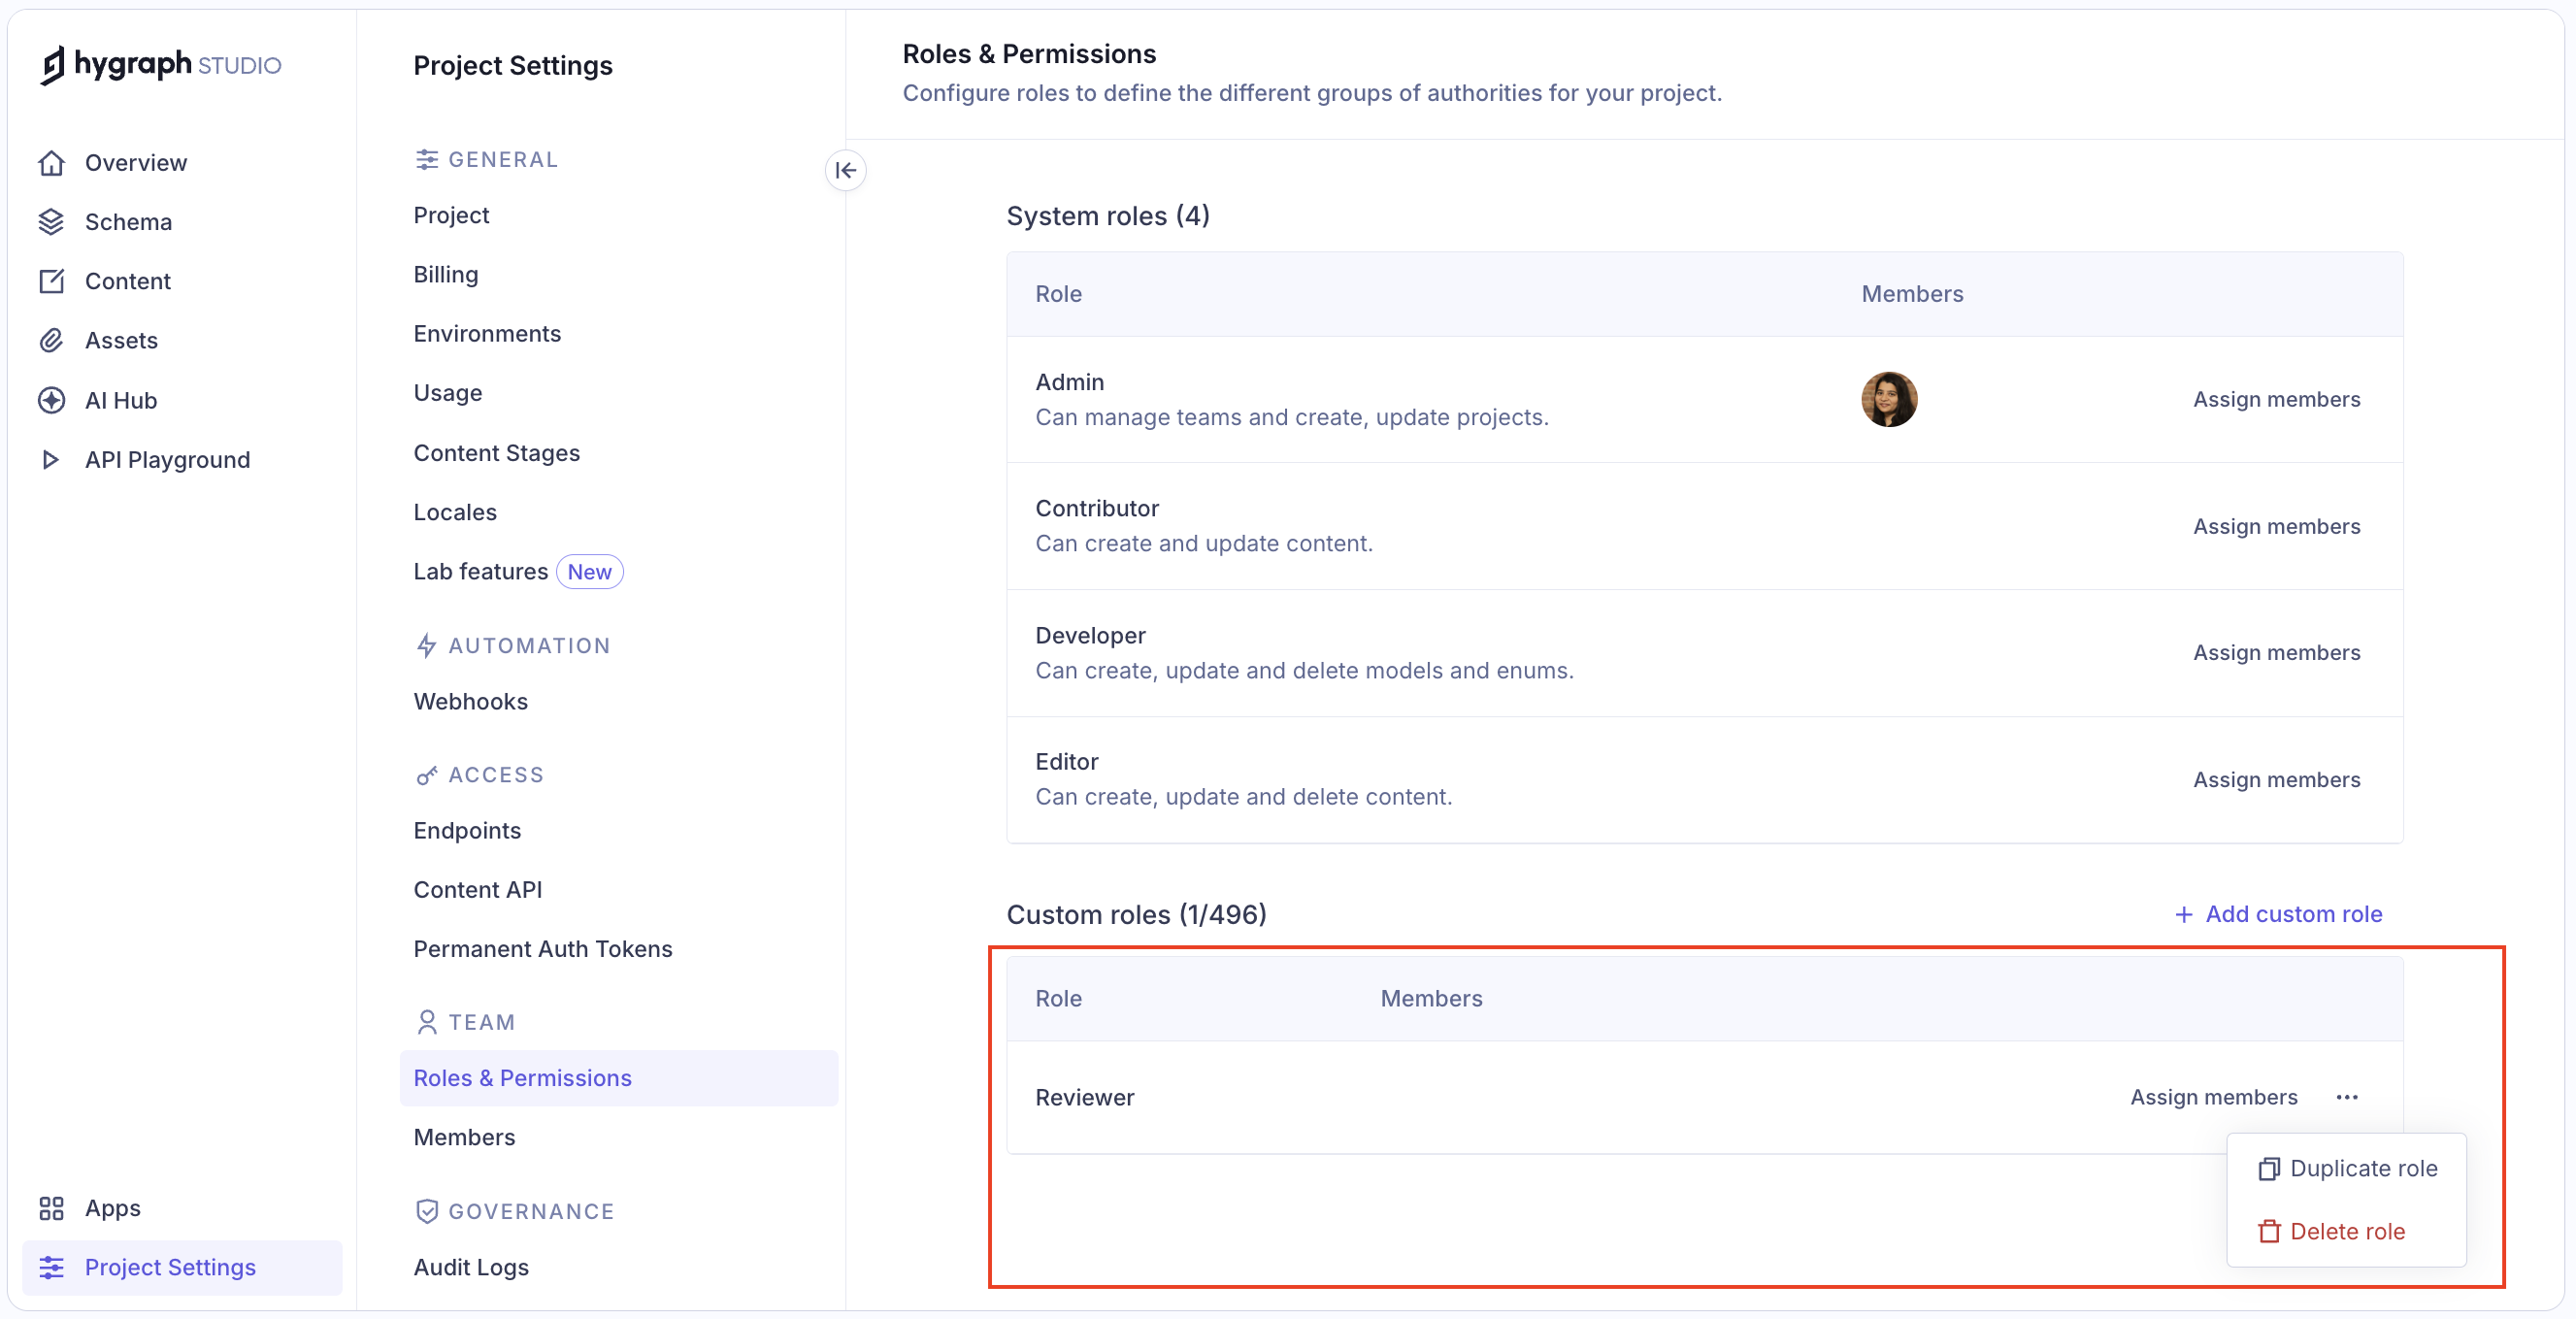Screen dimensions: 2576x1319
Task: Open the Usage settings page
Action: tap(448, 393)
